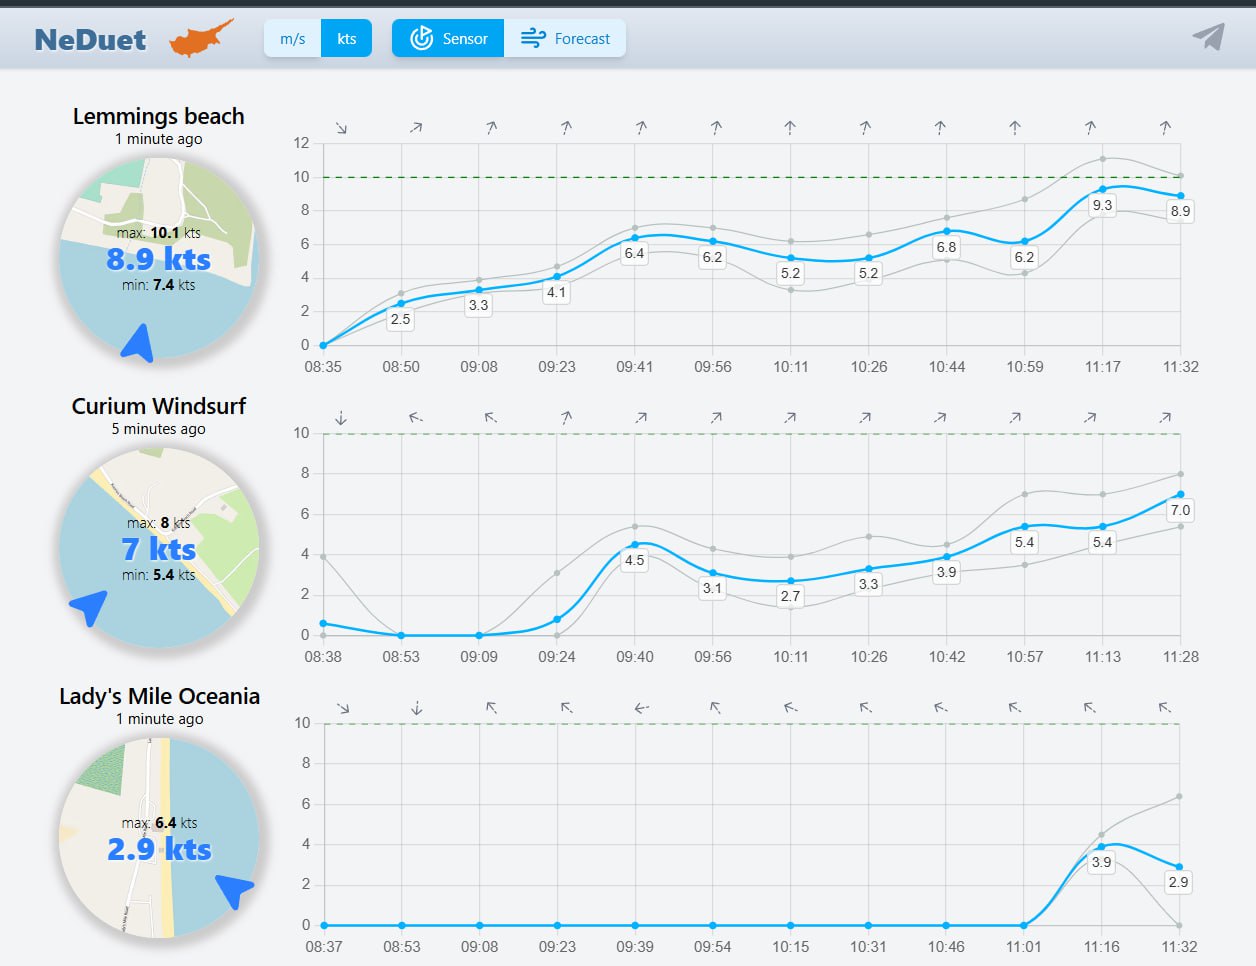
Task: Click wind direction arrow above 08:35 on Lemmings chart
Action: pos(341,128)
